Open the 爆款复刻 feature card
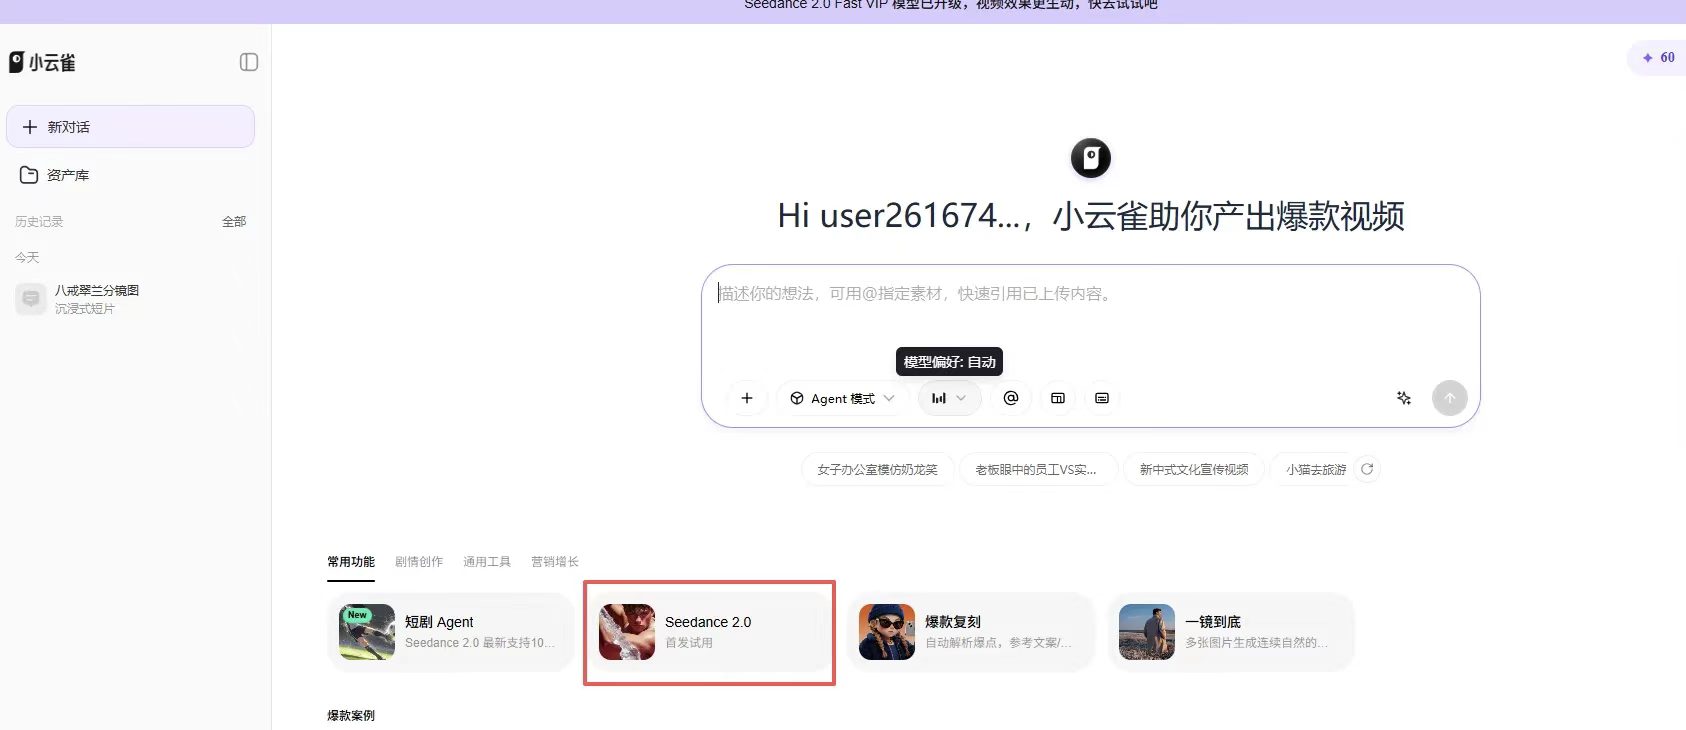The width and height of the screenshot is (1686, 730). (x=970, y=632)
